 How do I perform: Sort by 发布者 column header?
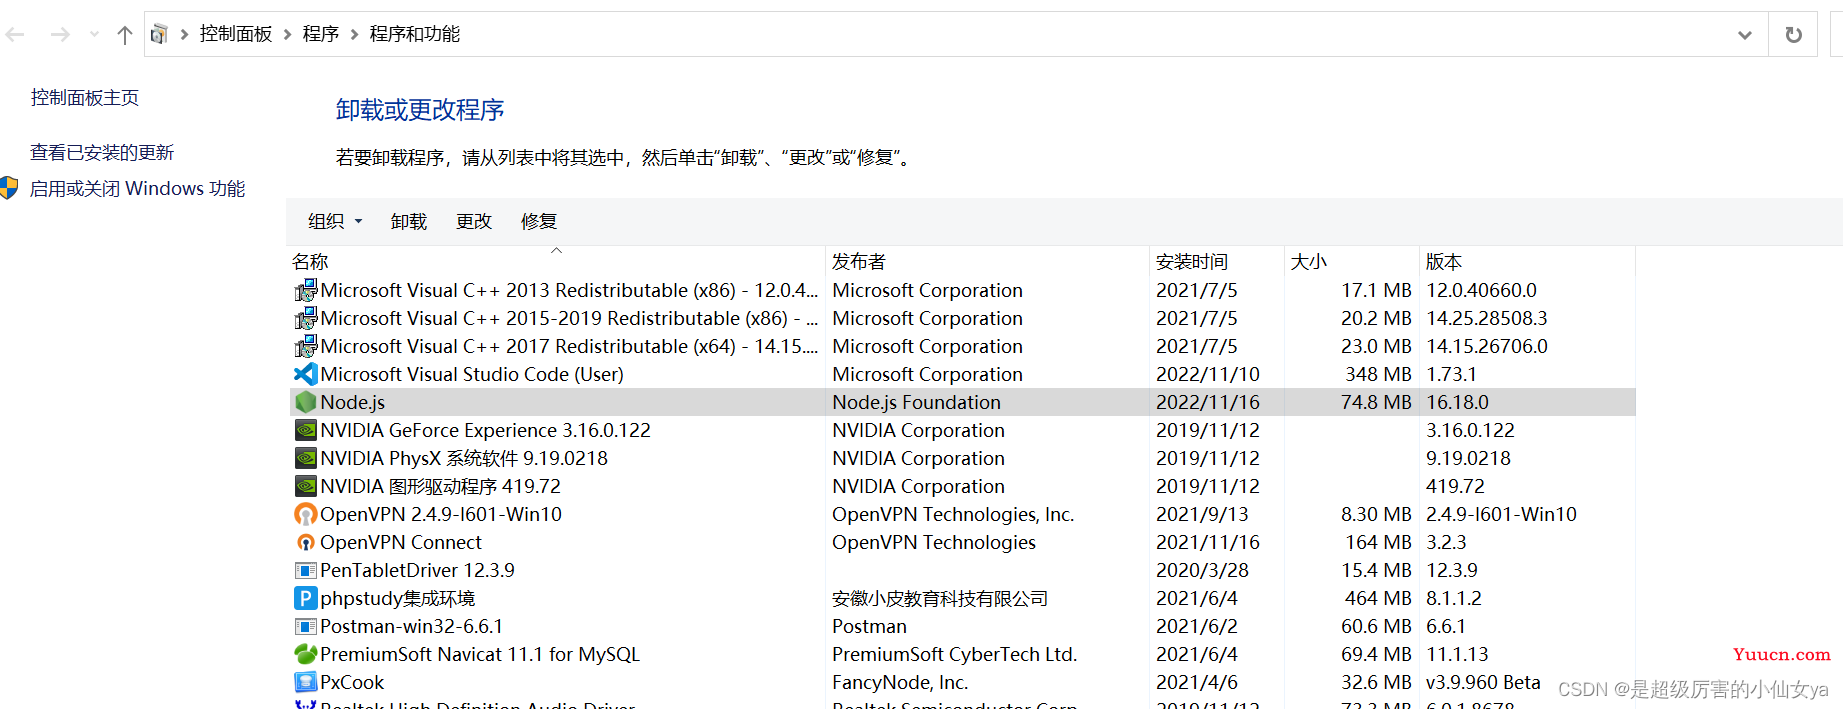pyautogui.click(x=859, y=261)
